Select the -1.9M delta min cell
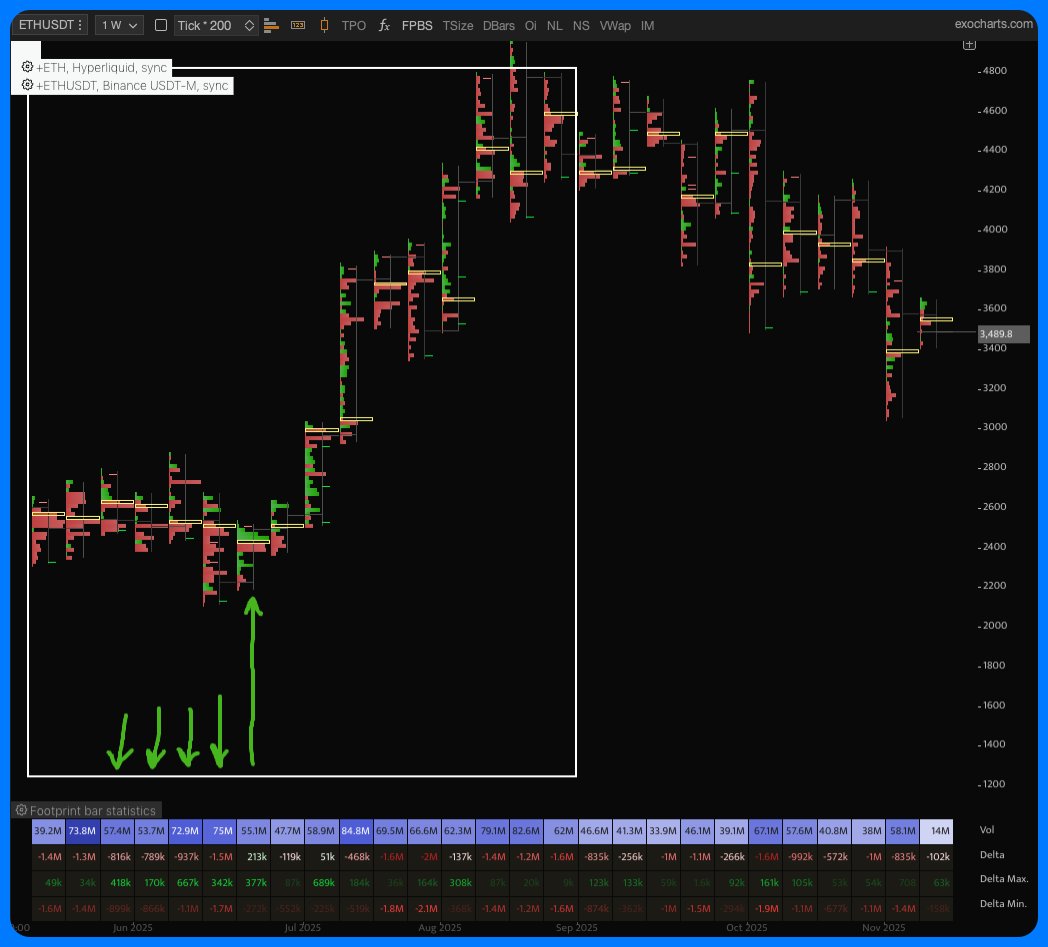The width and height of the screenshot is (1048, 947). click(x=765, y=909)
